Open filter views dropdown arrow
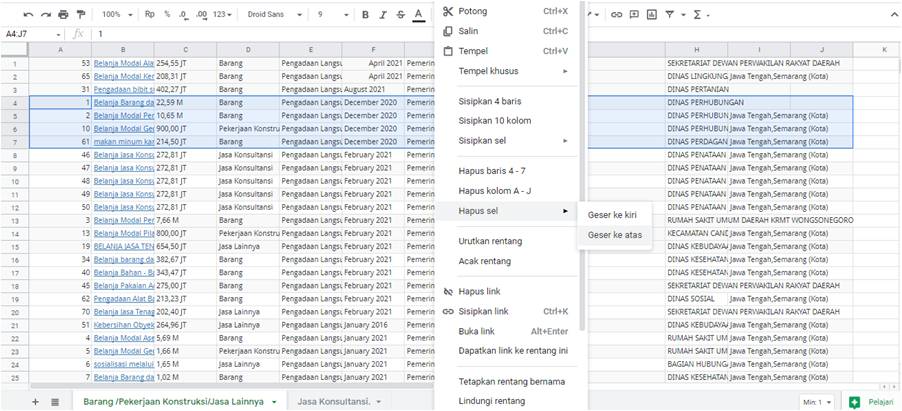The image size is (902, 411). coord(683,15)
